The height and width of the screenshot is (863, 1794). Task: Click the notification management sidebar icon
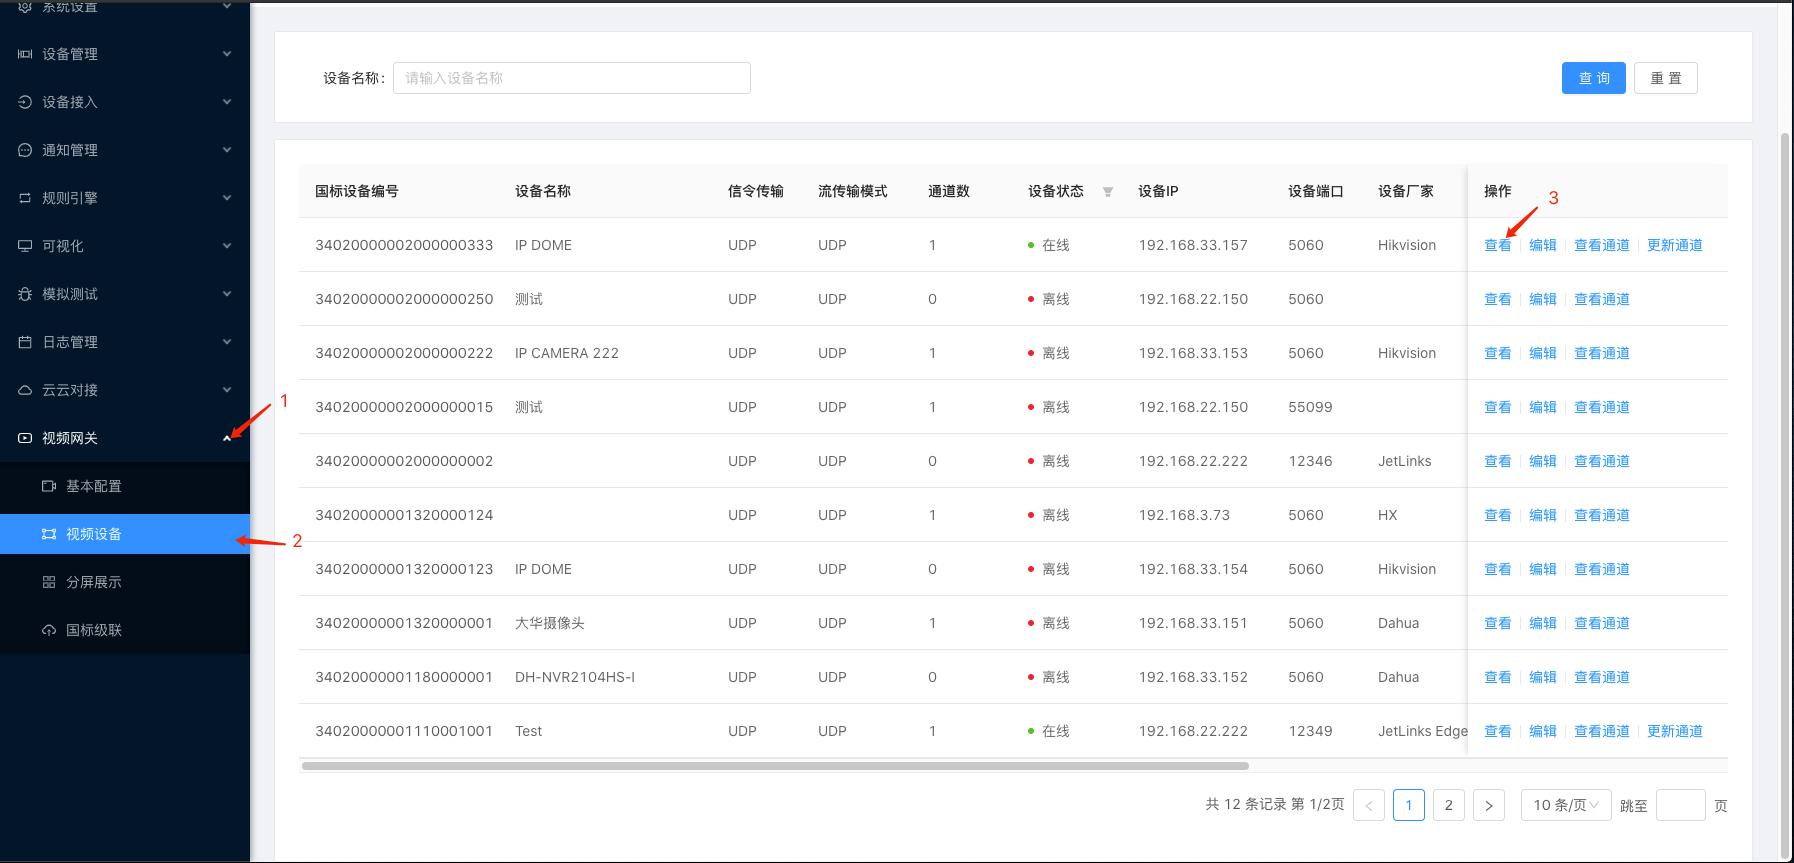click(x=25, y=150)
